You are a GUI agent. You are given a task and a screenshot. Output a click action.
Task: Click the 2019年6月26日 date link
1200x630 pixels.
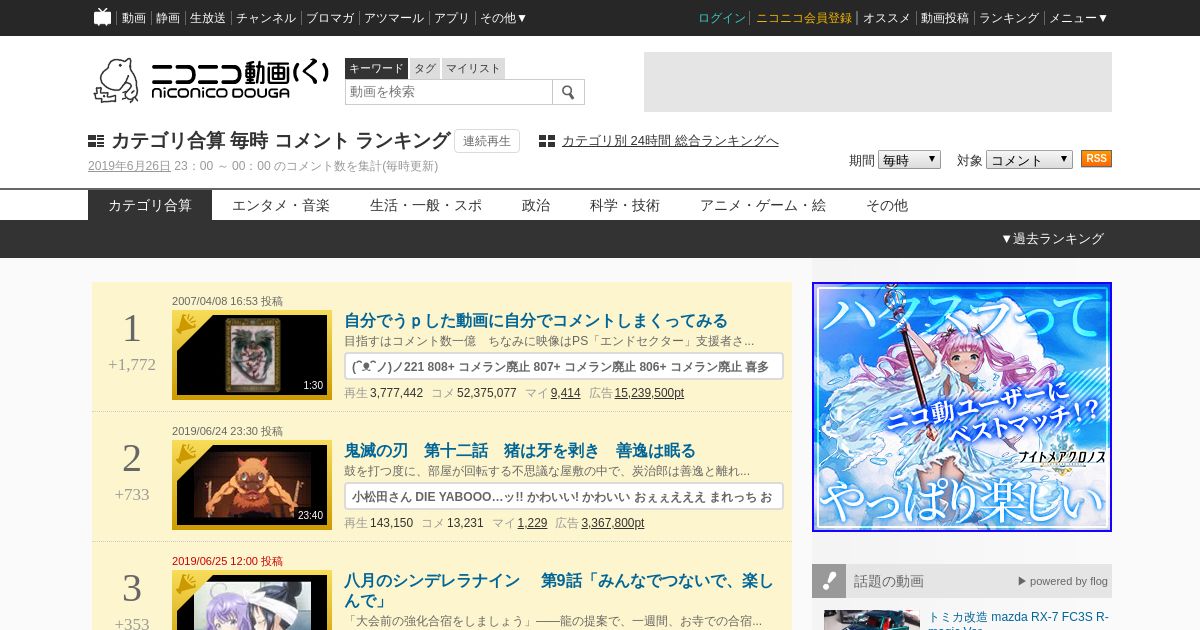[x=129, y=166]
